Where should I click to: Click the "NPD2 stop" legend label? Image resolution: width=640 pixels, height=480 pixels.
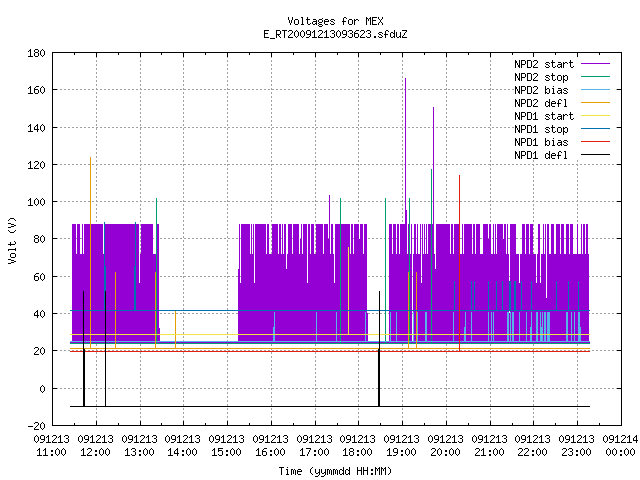(x=541, y=77)
